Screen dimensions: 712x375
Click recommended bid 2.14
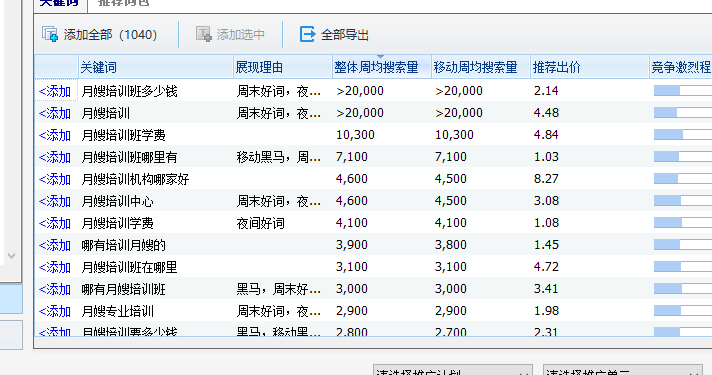tap(546, 91)
